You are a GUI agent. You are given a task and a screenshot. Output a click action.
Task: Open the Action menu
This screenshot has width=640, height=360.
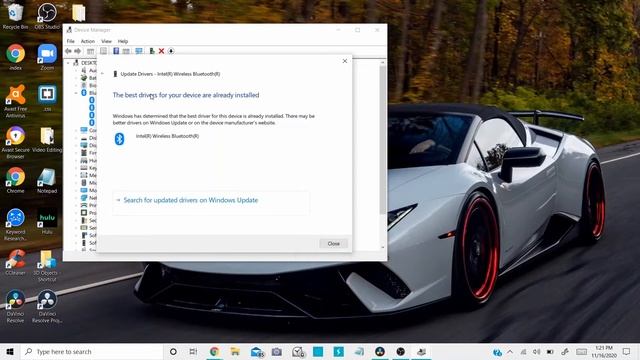click(x=87, y=41)
